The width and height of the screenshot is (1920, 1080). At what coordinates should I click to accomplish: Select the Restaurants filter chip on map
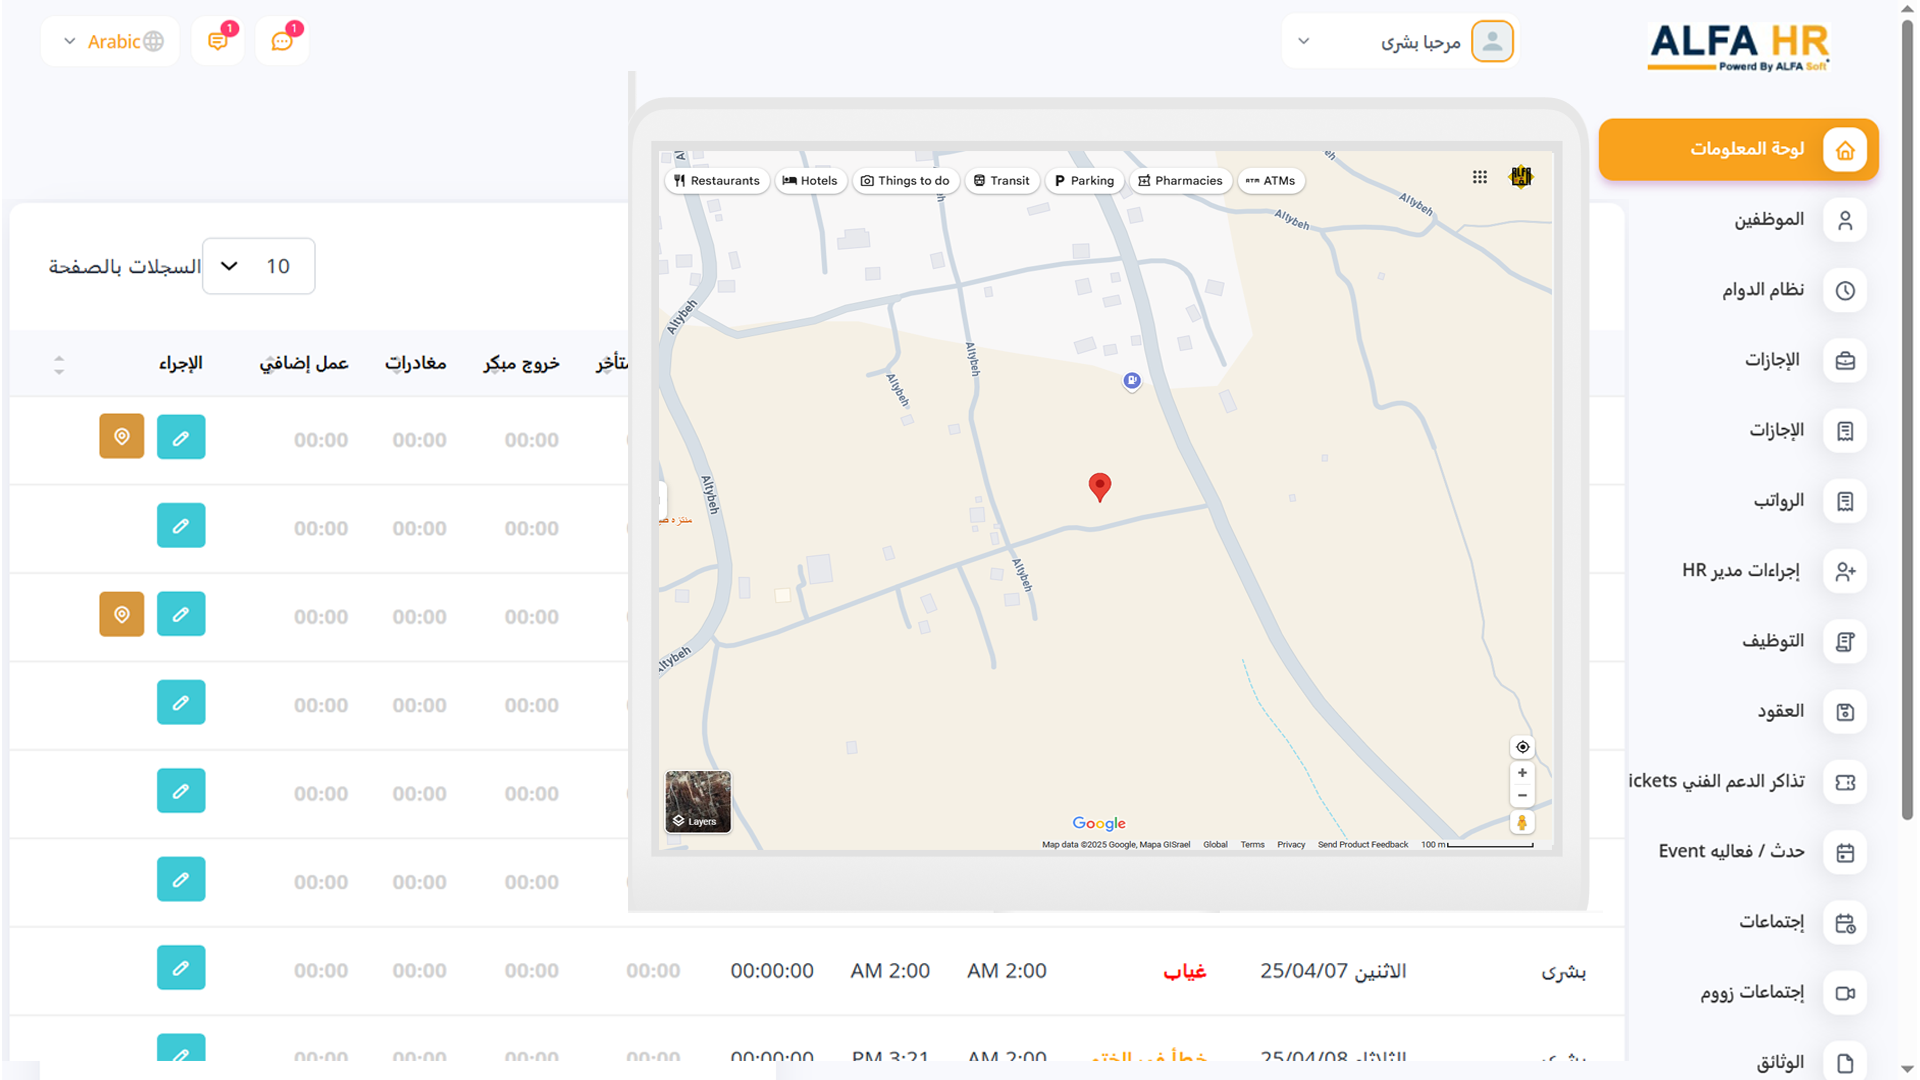[x=716, y=181]
